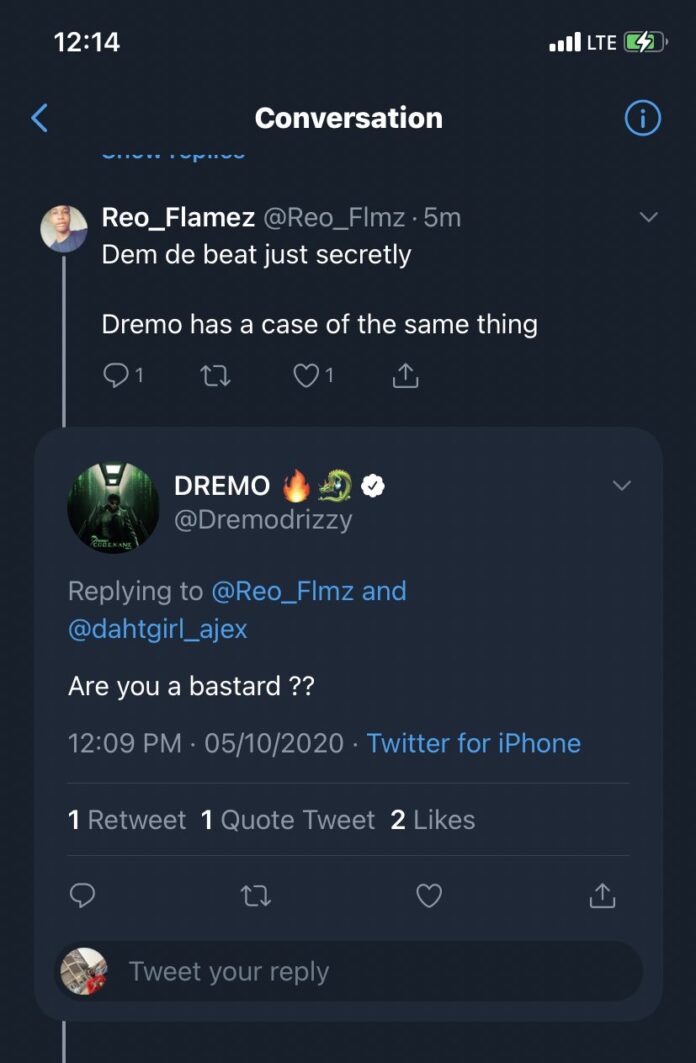View the 1 Retweet list
The height and width of the screenshot is (1063, 696).
pos(127,820)
